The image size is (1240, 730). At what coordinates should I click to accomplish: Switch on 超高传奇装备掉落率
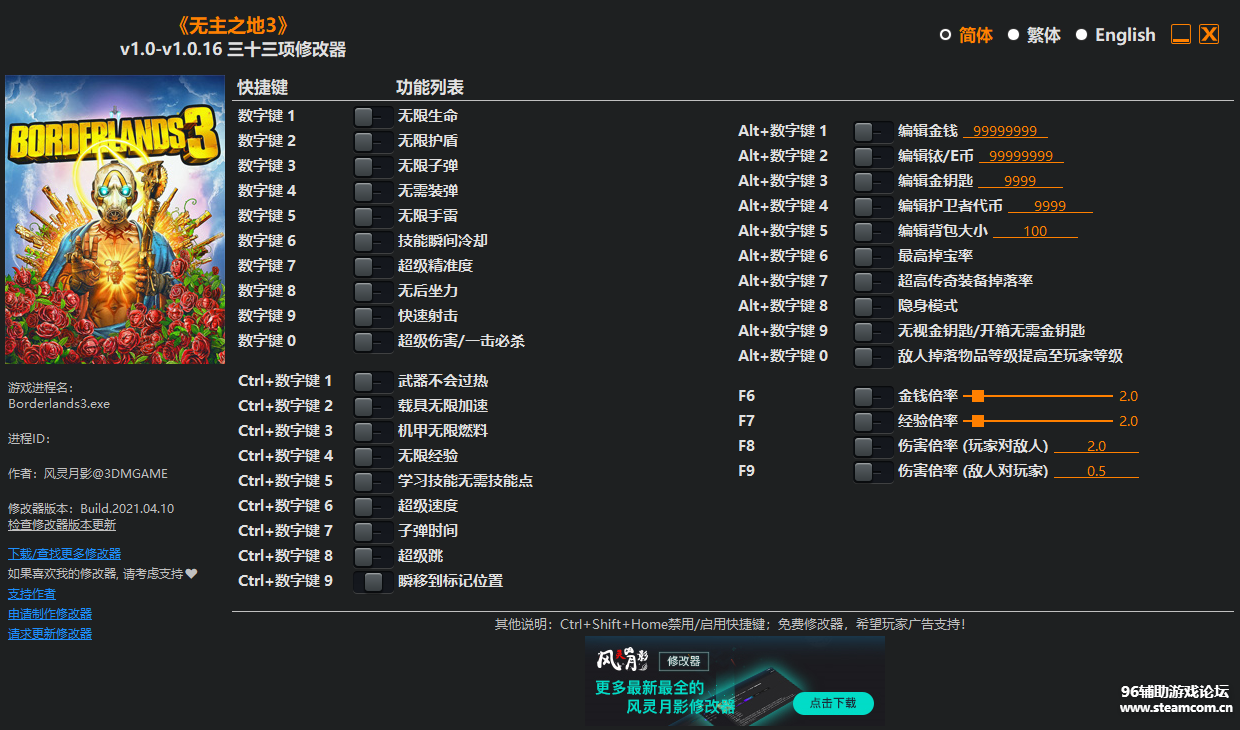tap(872, 281)
